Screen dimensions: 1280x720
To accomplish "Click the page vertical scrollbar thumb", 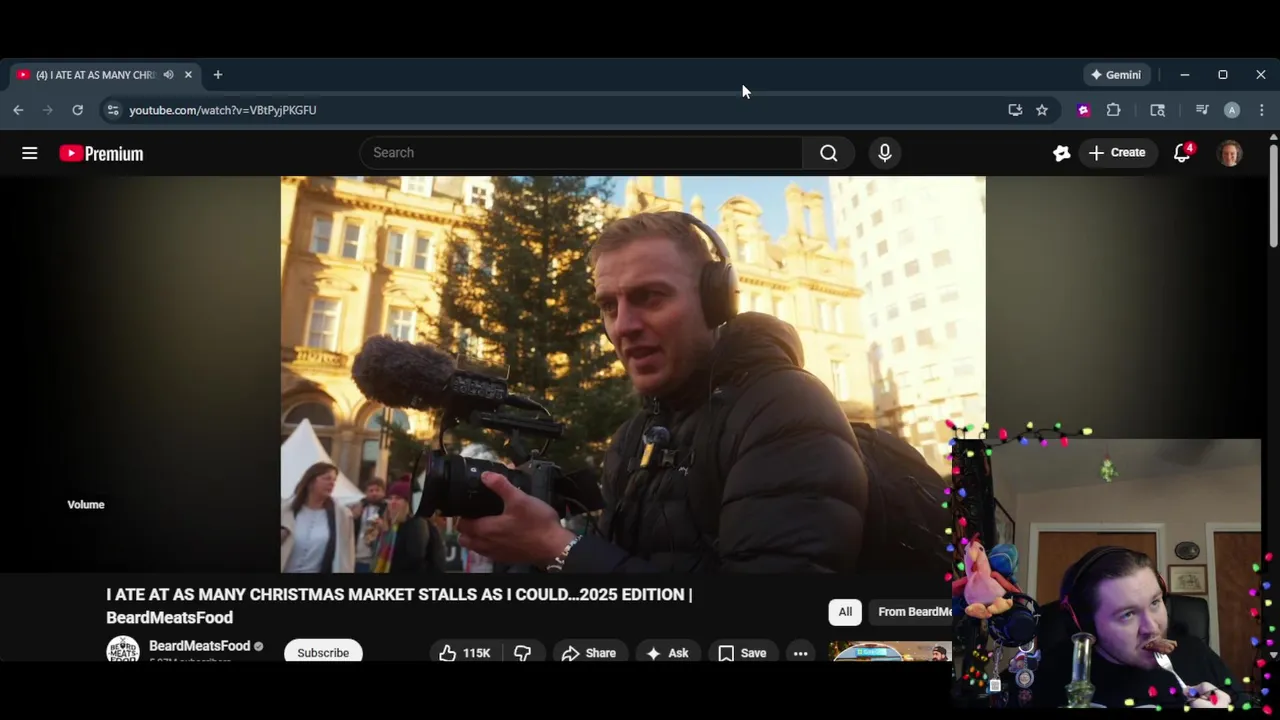I will pos(1273,196).
